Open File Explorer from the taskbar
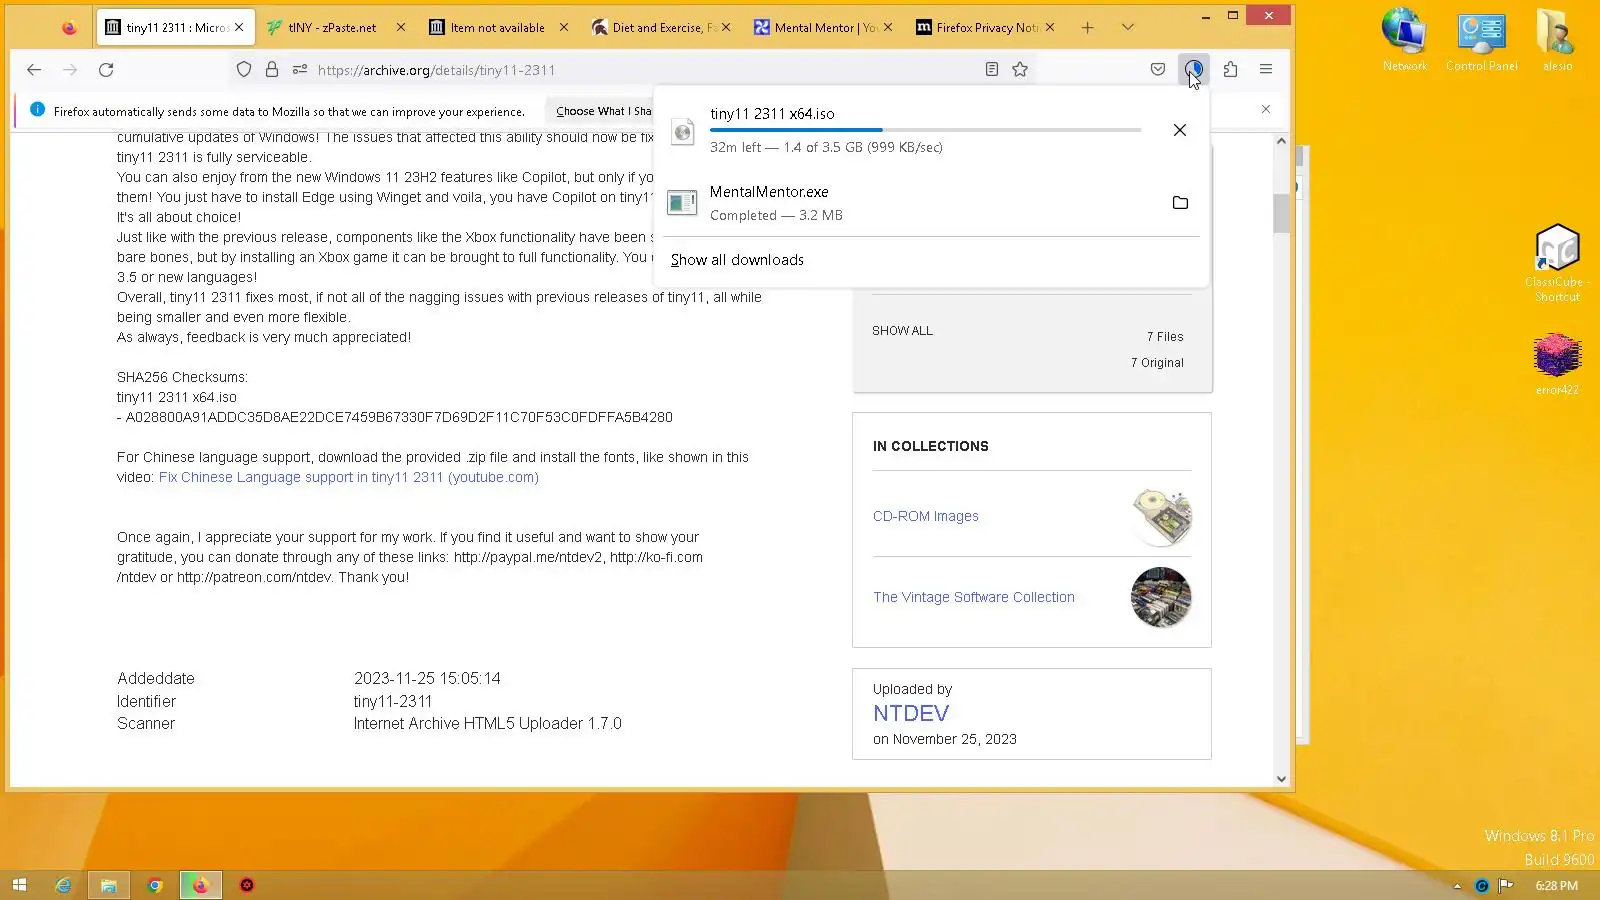The height and width of the screenshot is (900, 1600). pos(109,885)
